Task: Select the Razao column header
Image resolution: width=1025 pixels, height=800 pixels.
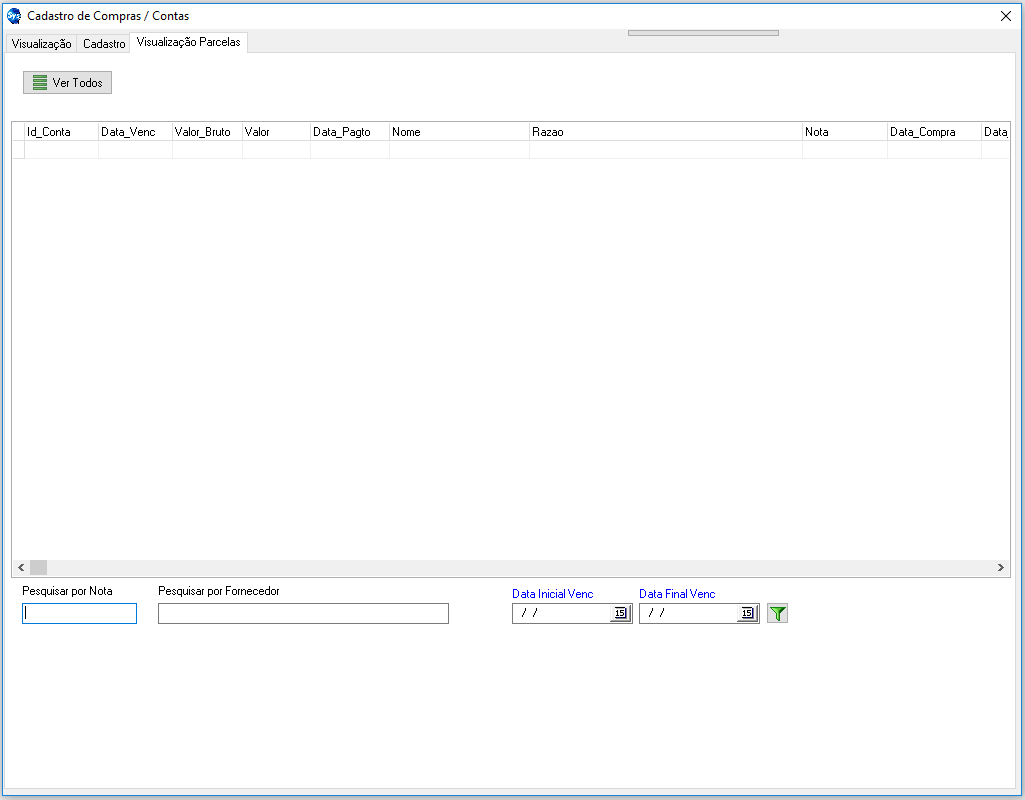Action: (x=665, y=132)
